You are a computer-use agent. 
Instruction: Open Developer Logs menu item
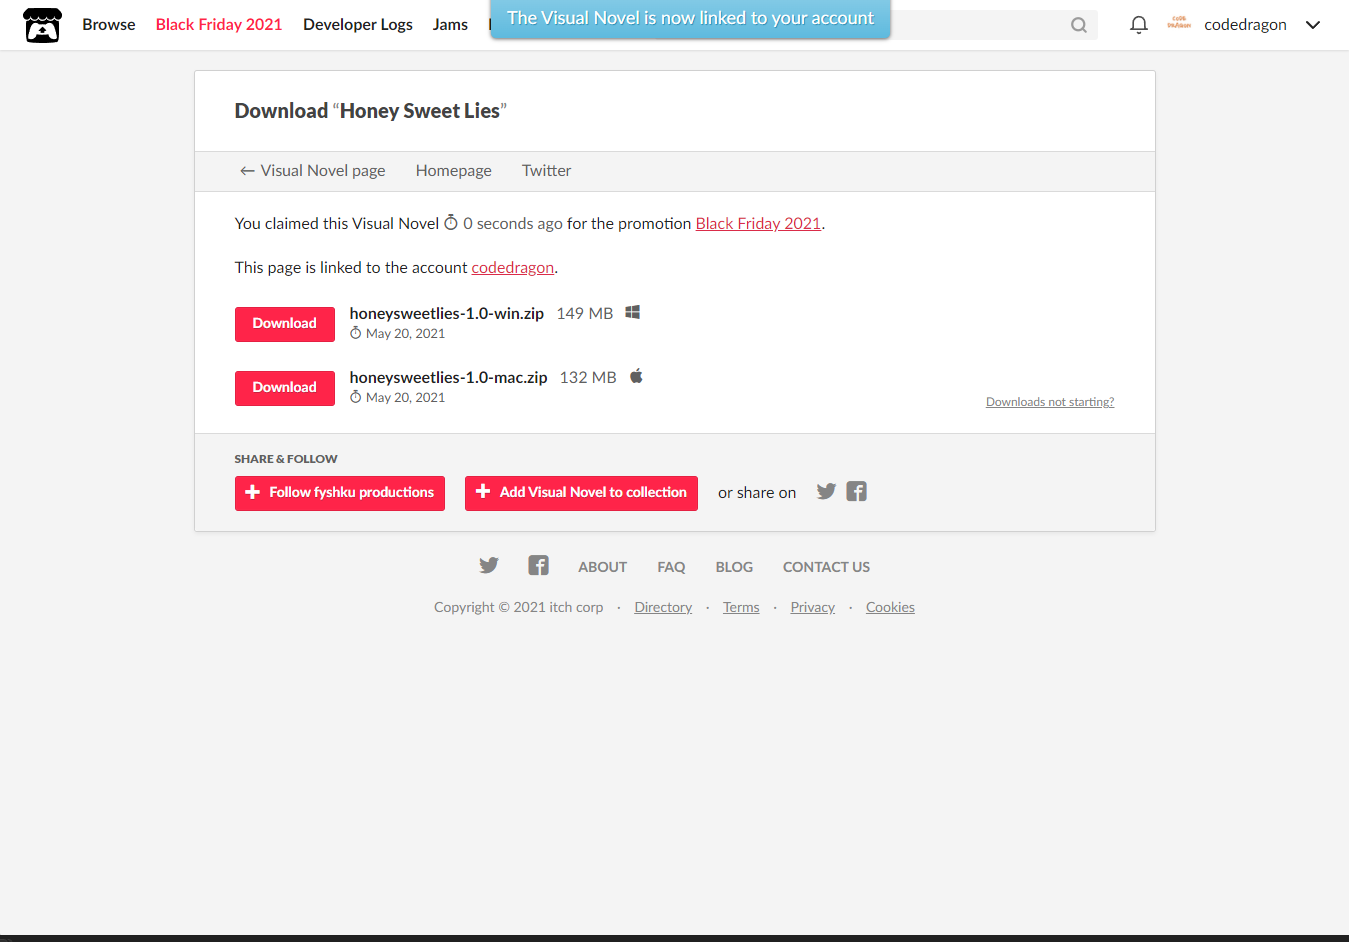click(x=358, y=25)
